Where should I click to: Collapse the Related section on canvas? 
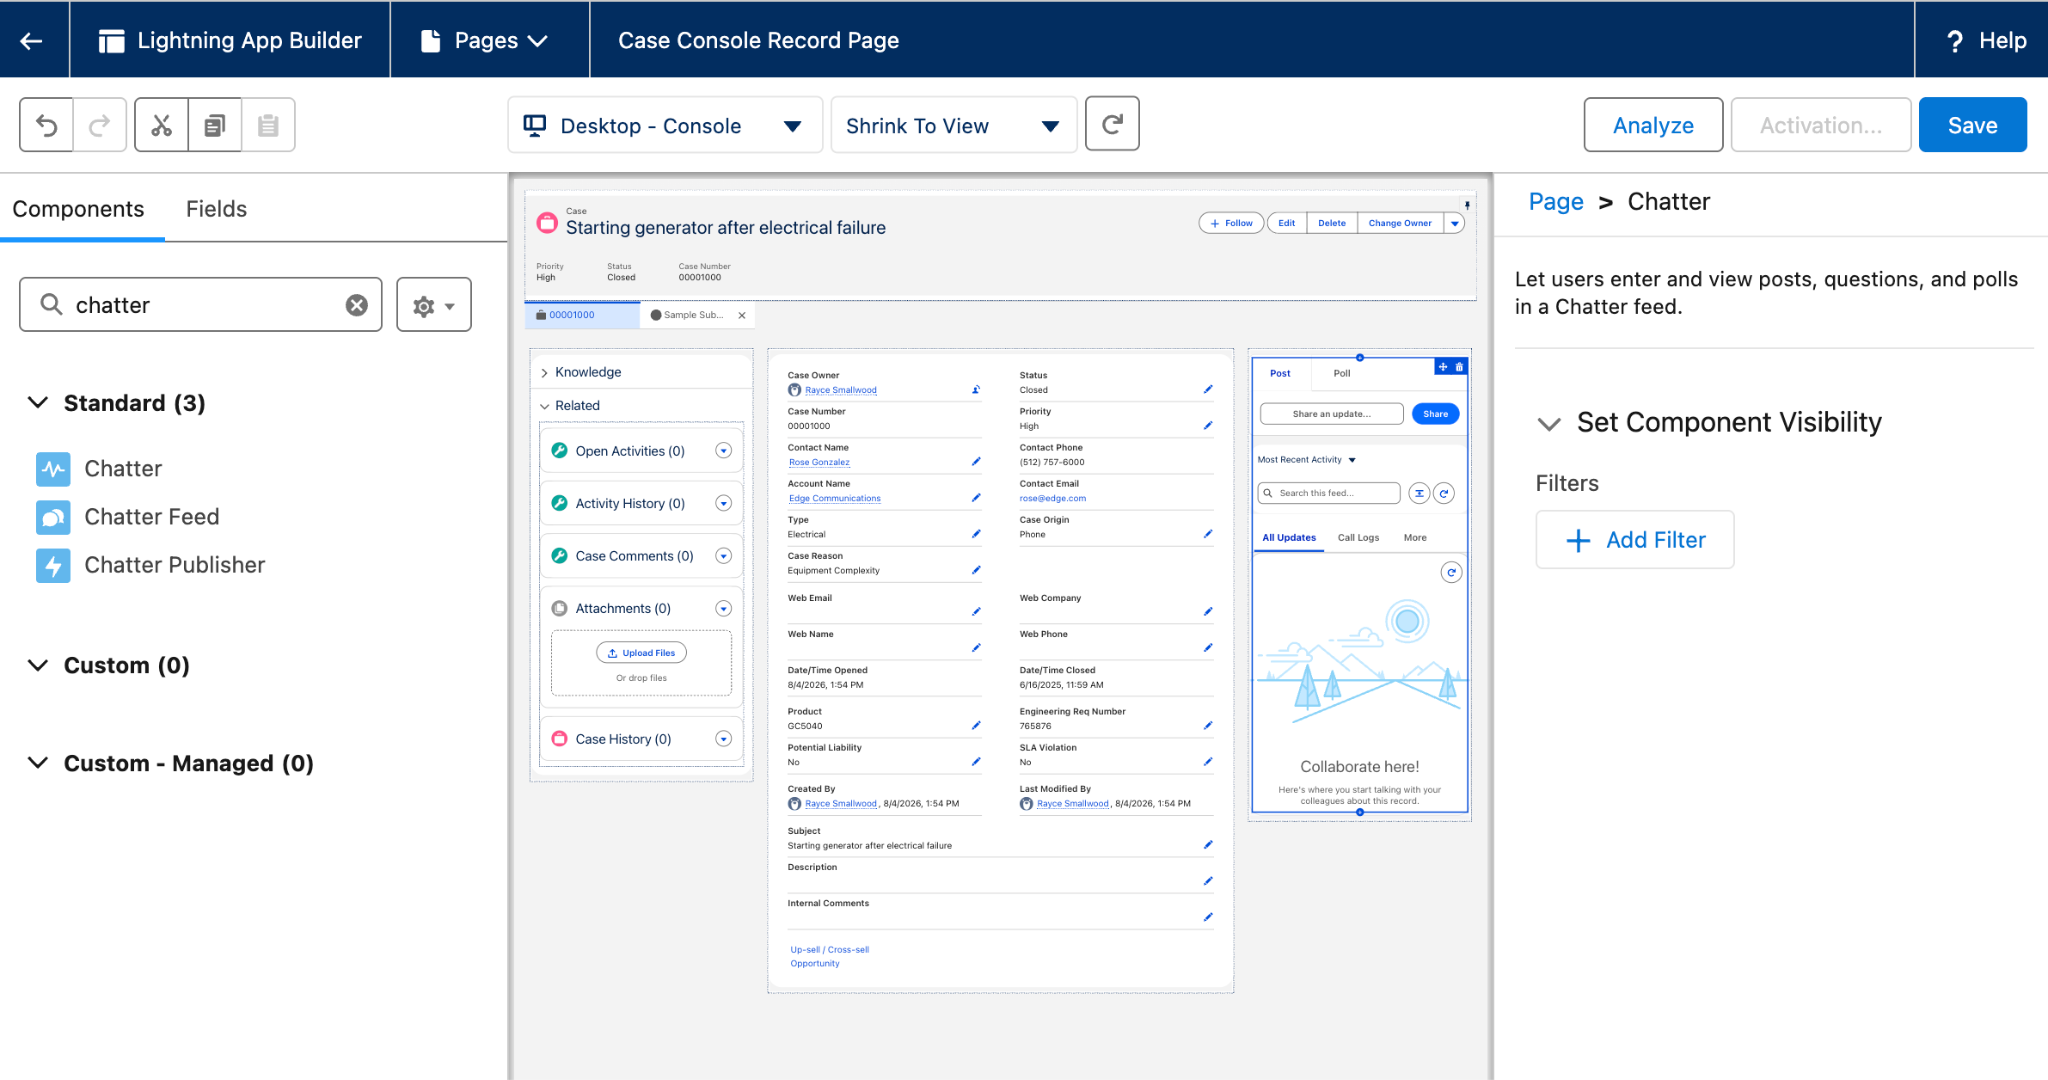545,406
